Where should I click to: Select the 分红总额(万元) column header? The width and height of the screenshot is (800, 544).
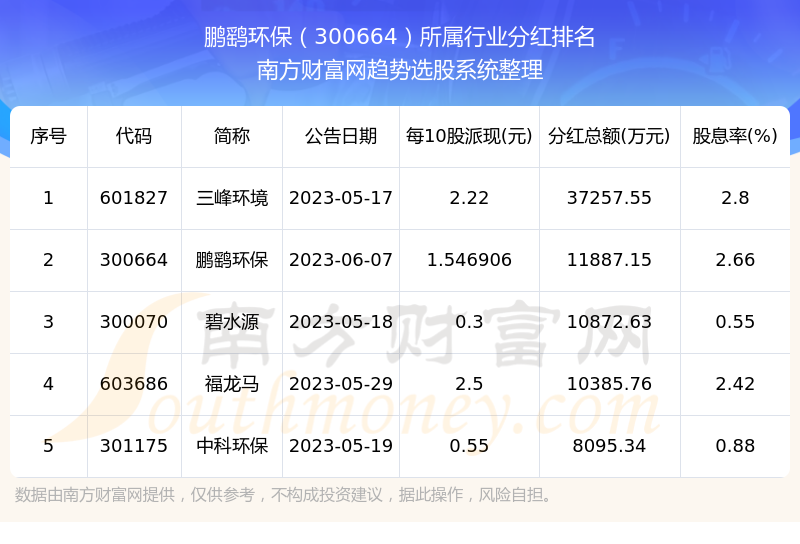coord(609,136)
